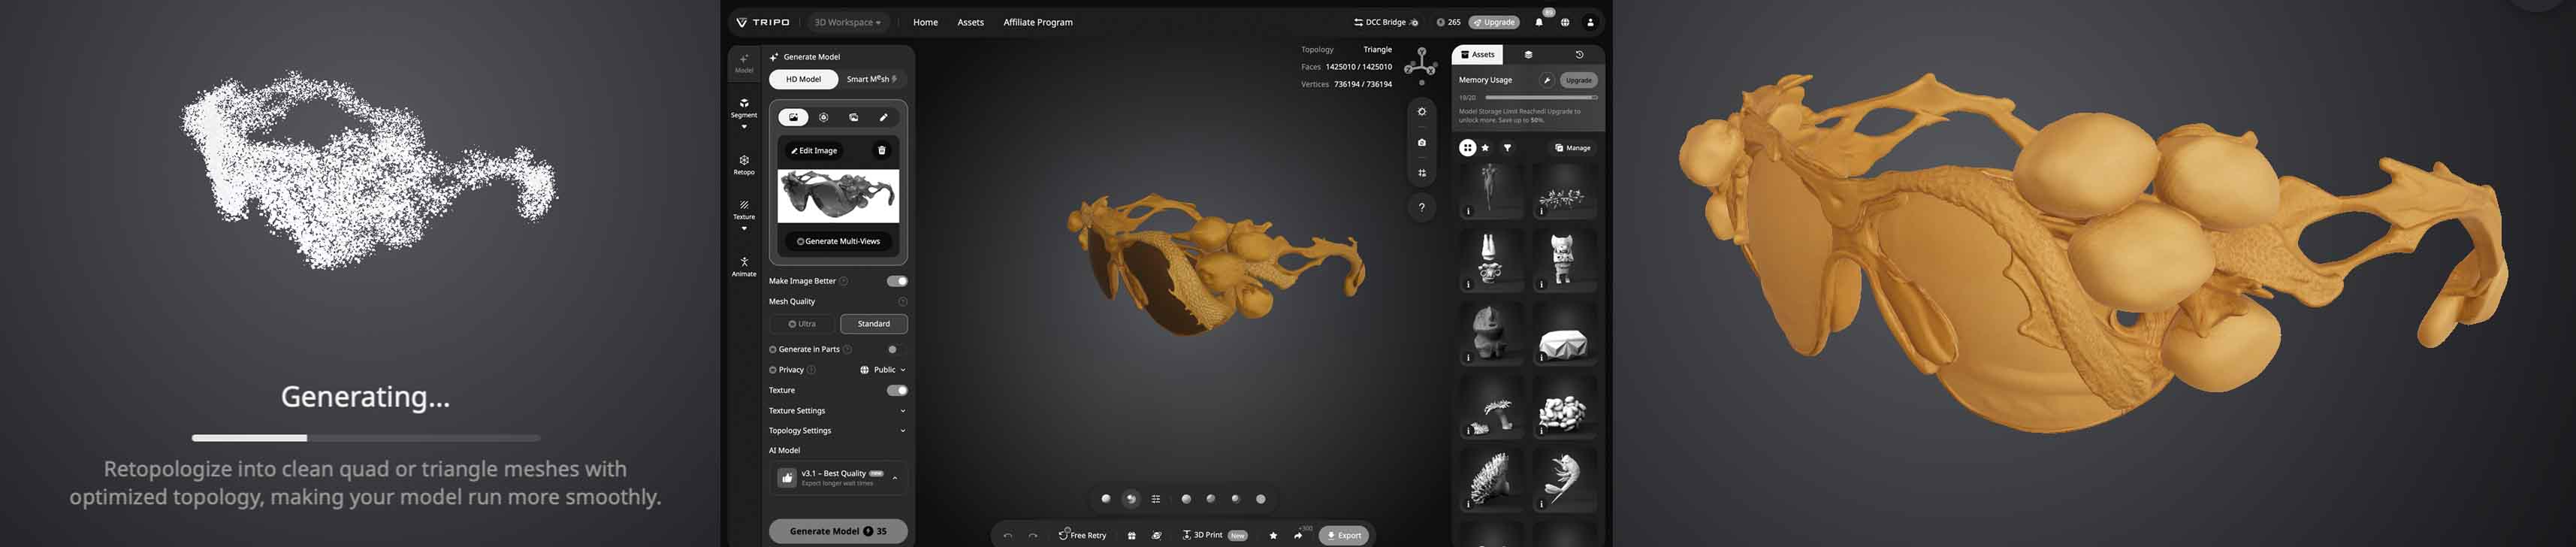This screenshot has height=547, width=2576.
Task: Disable the Make Image Better toggle
Action: click(x=896, y=281)
